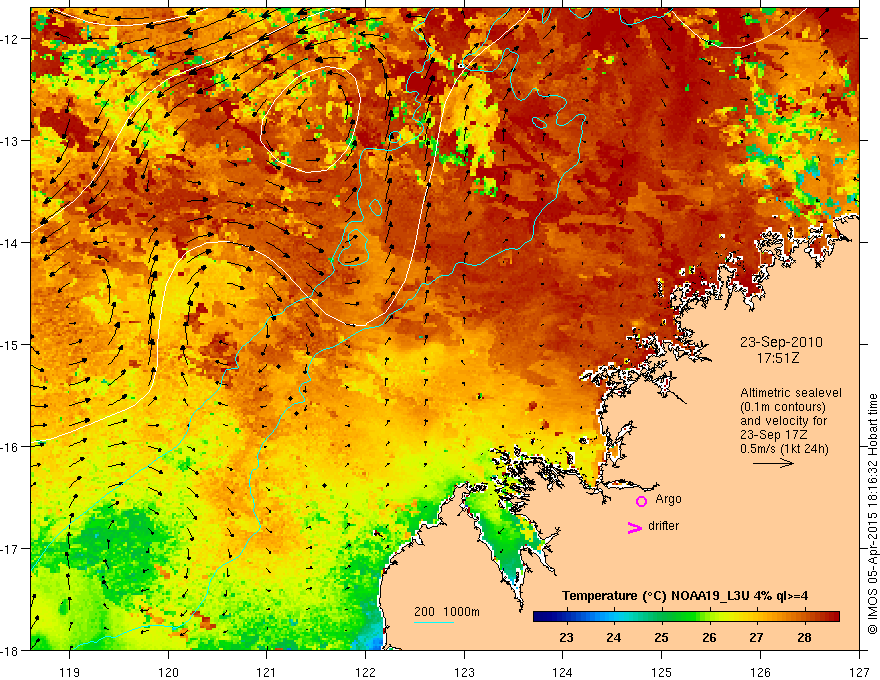
Task: Click the longitude axis label 120
Action: tap(168, 672)
